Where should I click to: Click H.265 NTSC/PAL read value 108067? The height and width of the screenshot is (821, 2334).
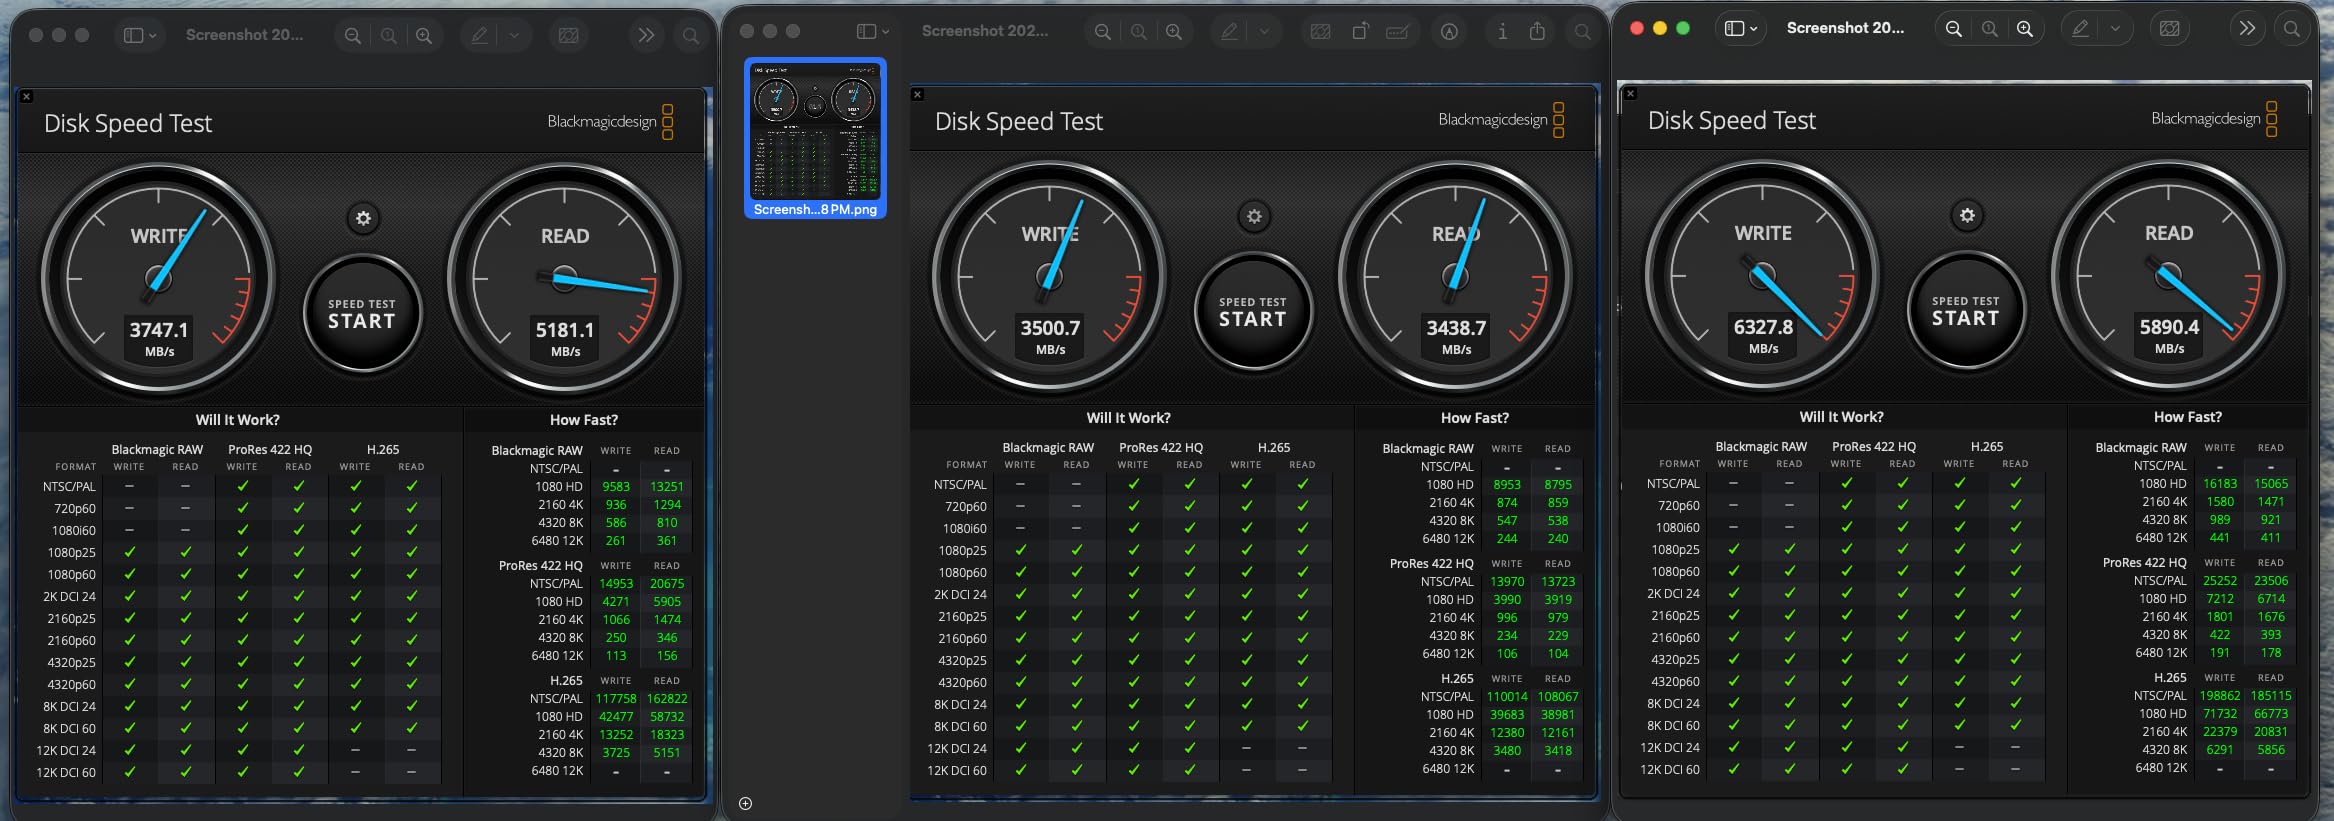click(x=1558, y=697)
